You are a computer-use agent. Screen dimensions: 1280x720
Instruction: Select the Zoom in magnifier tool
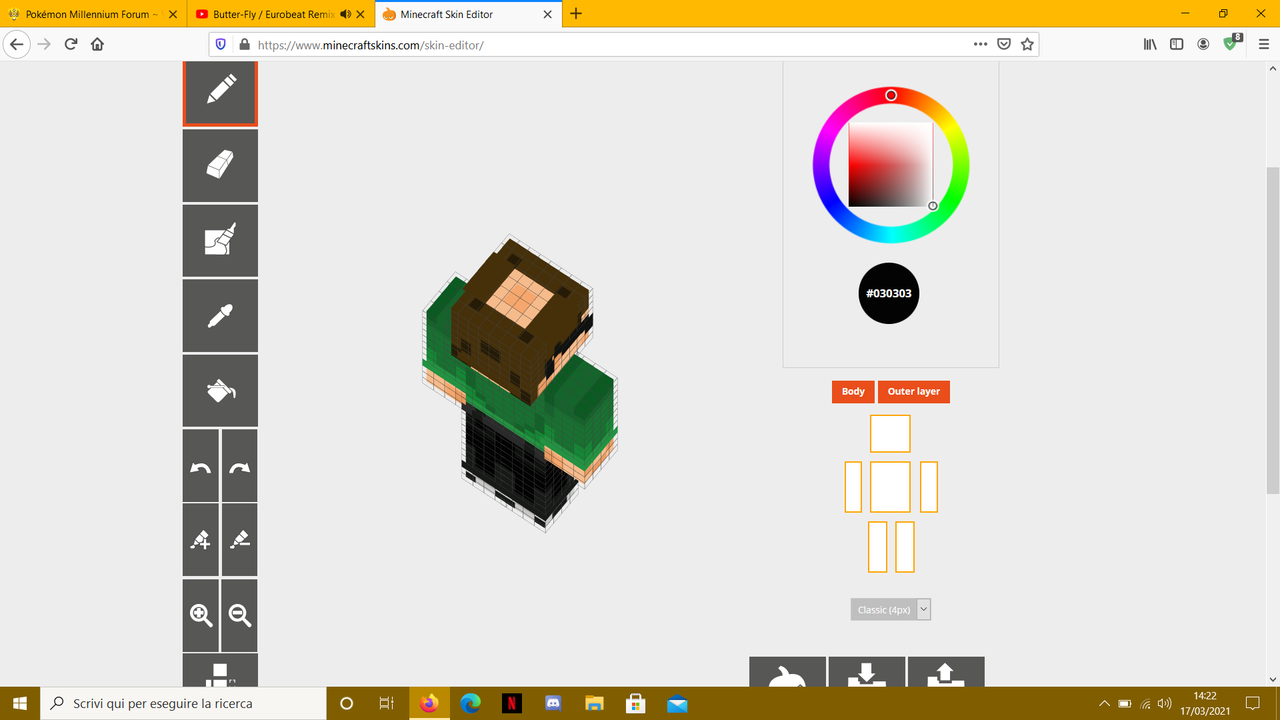(200, 615)
